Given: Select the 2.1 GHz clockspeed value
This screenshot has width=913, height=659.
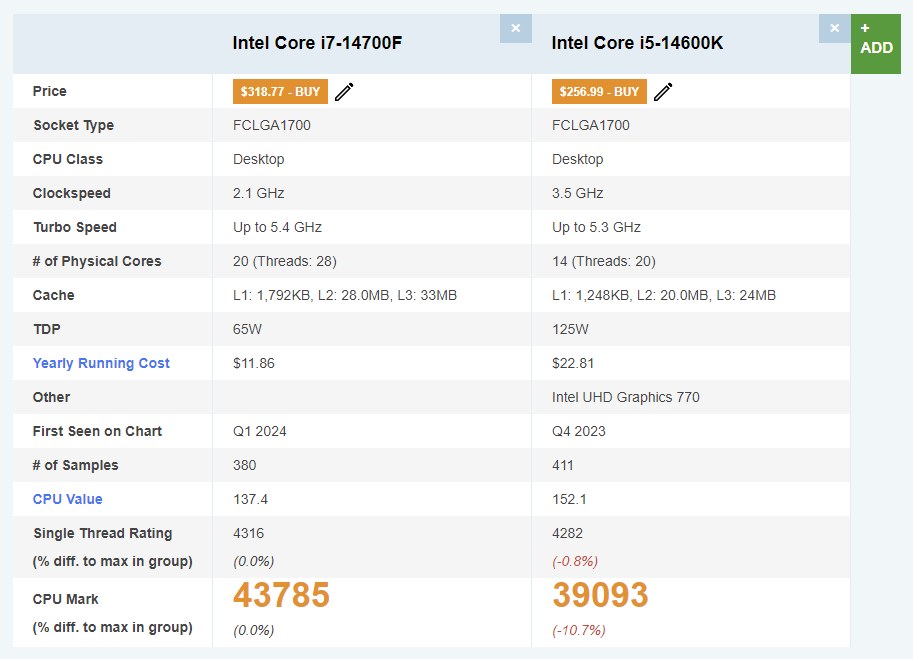Looking at the screenshot, I should point(259,193).
